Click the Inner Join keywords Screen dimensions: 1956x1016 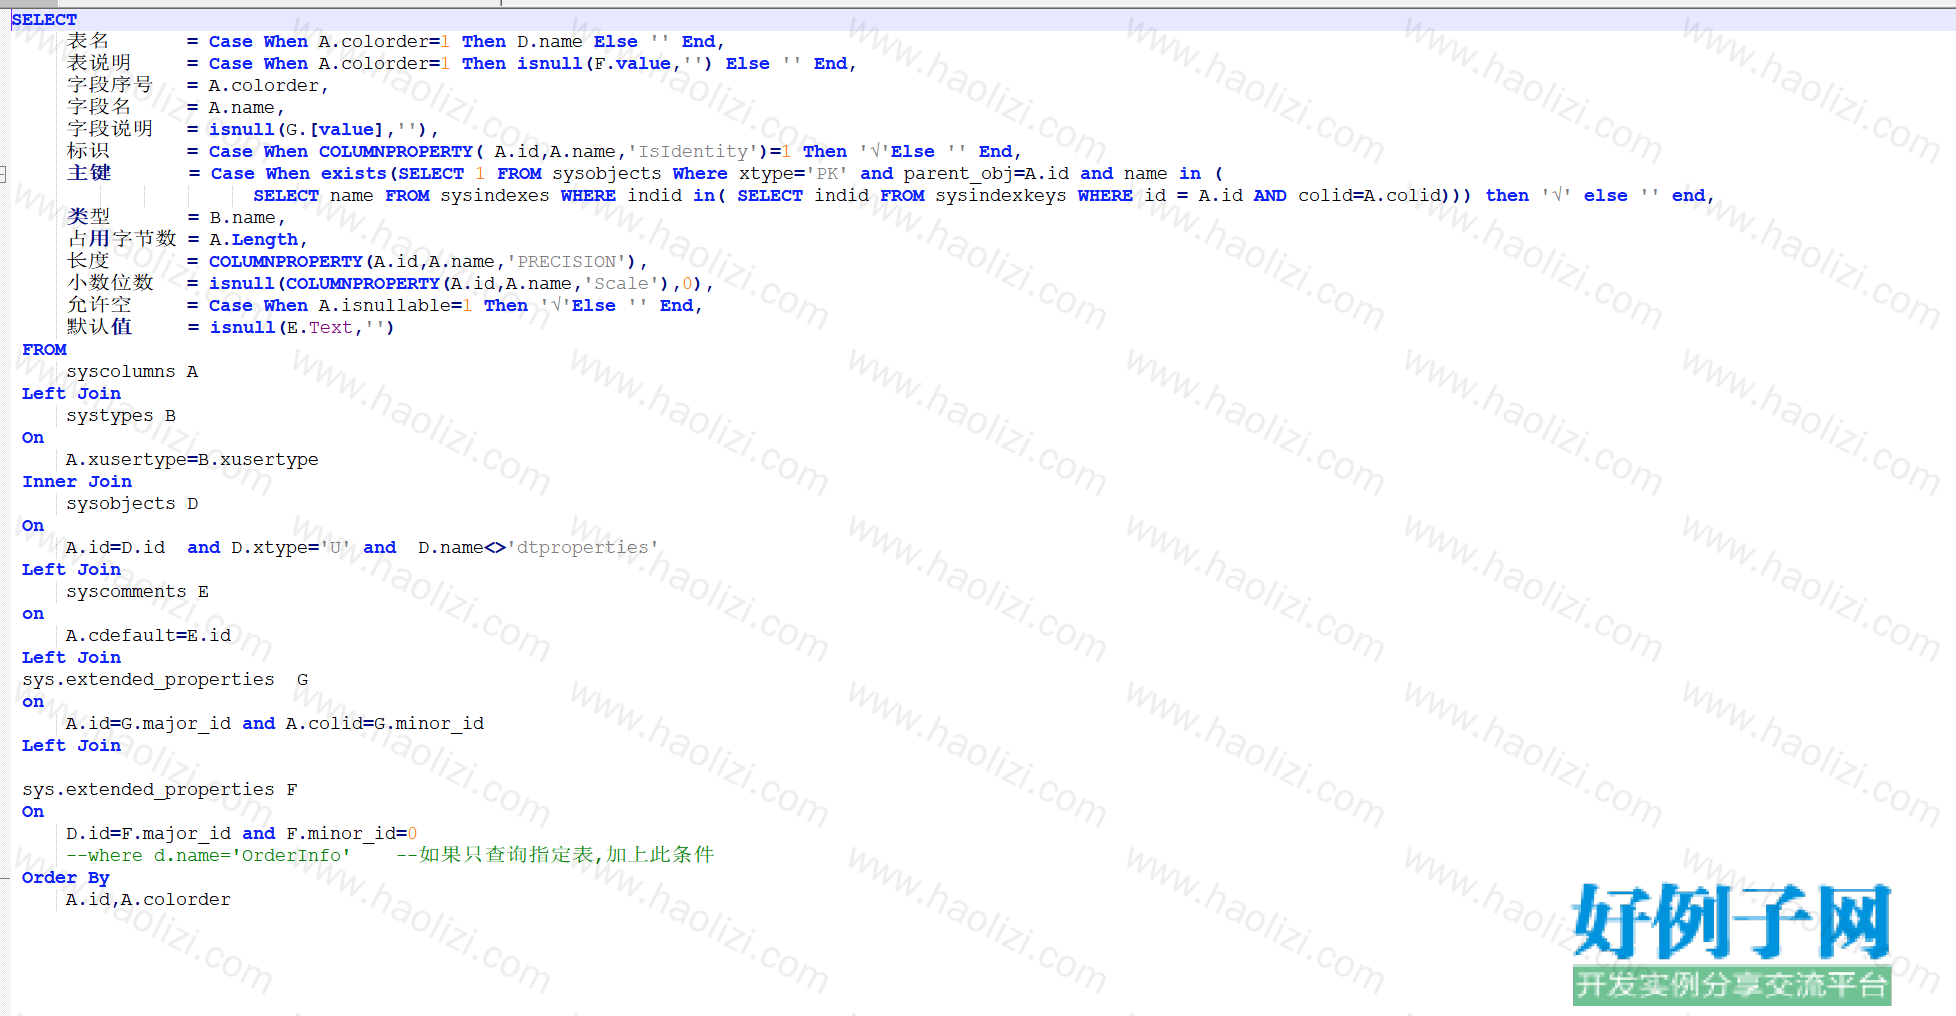coord(77,481)
